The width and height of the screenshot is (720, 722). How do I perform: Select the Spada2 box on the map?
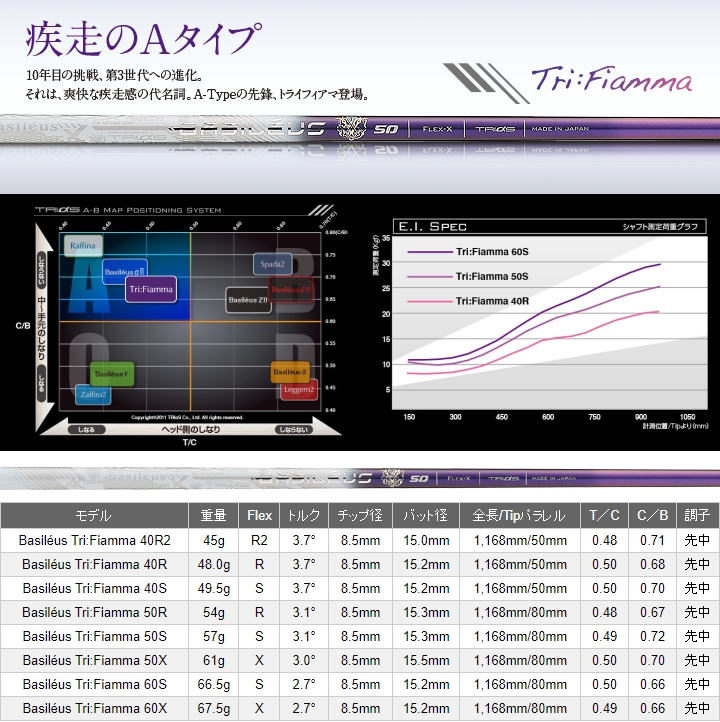pos(273,264)
